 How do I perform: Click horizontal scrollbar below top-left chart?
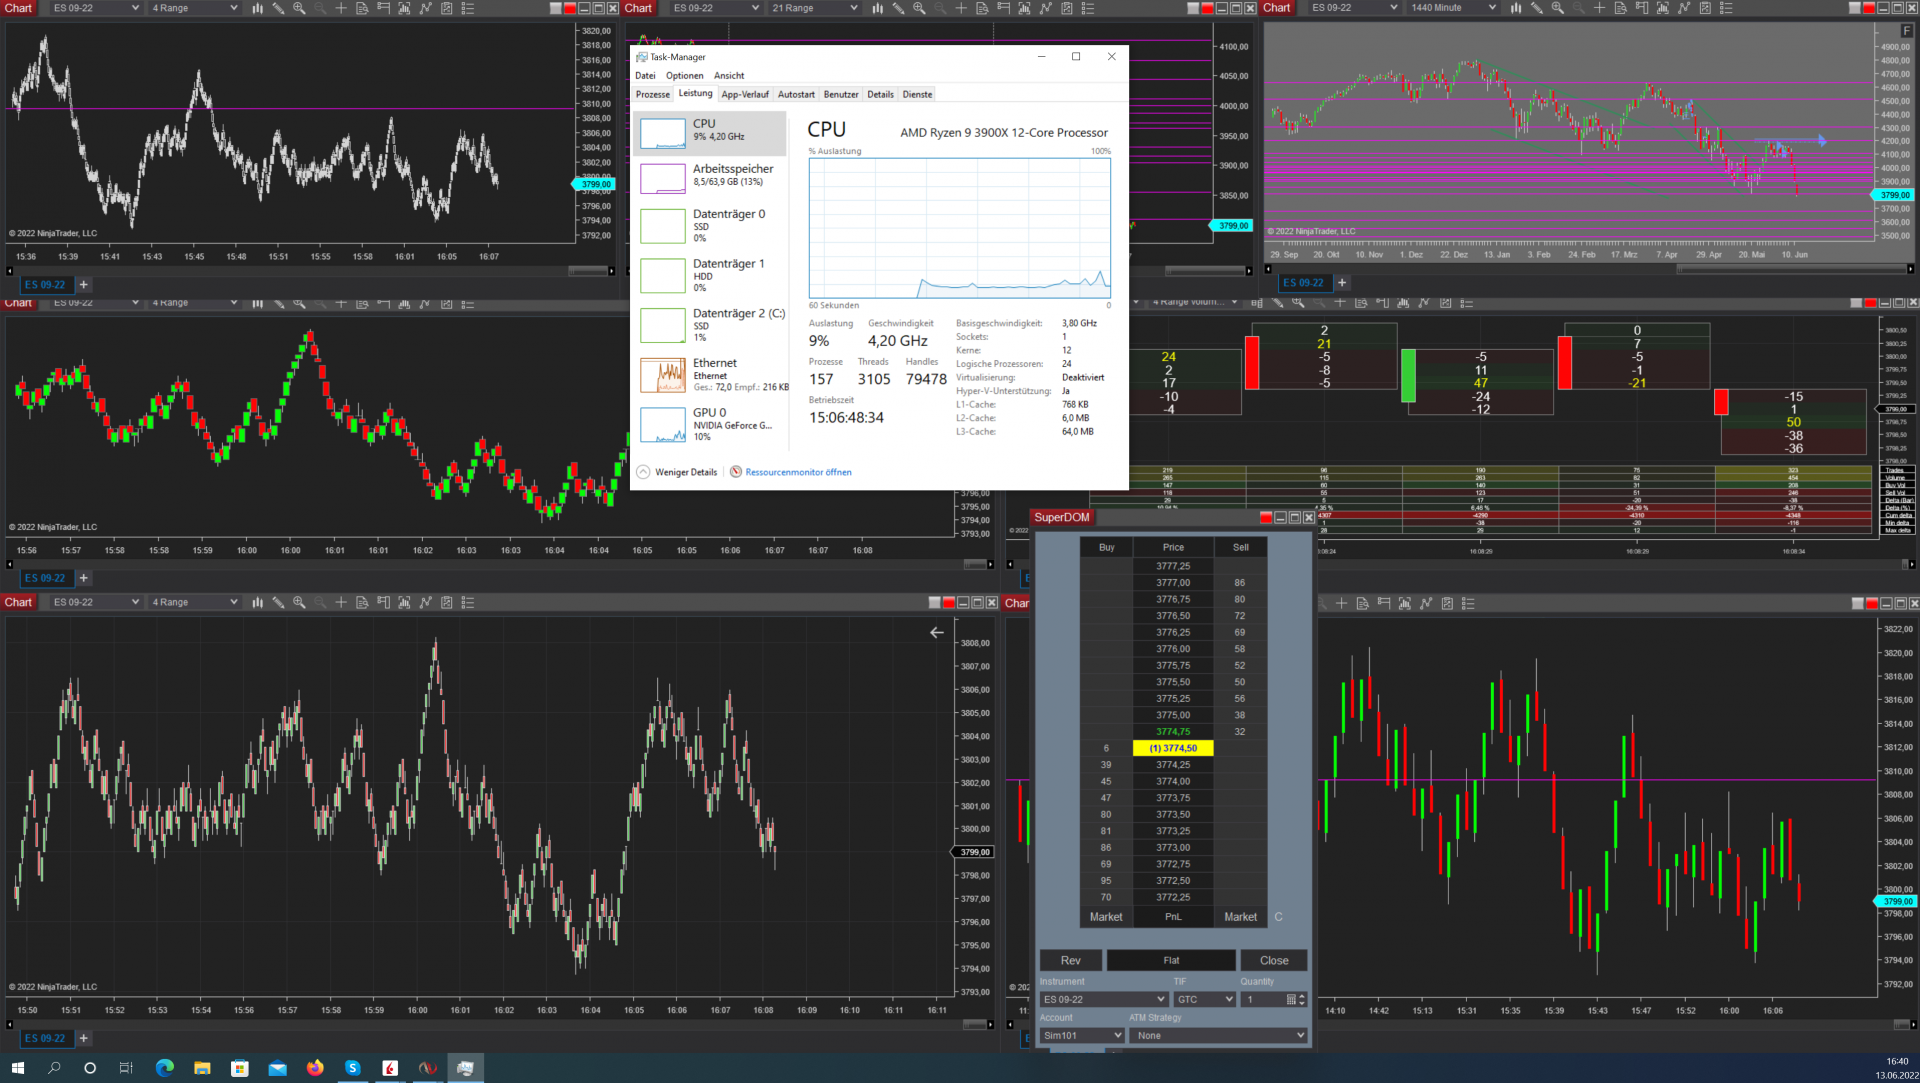tap(590, 271)
